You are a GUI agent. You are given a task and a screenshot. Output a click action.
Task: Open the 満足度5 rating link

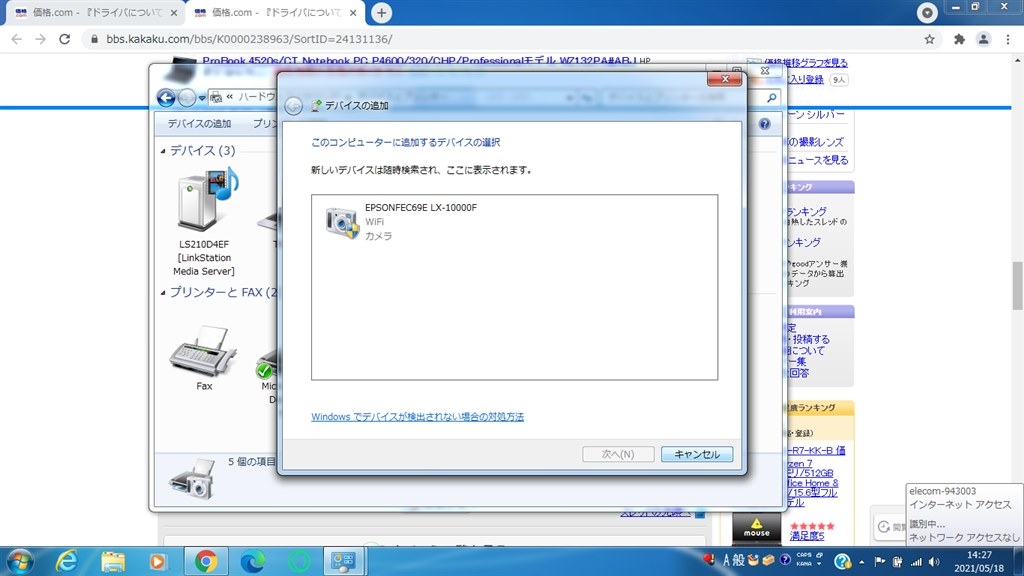(x=807, y=536)
